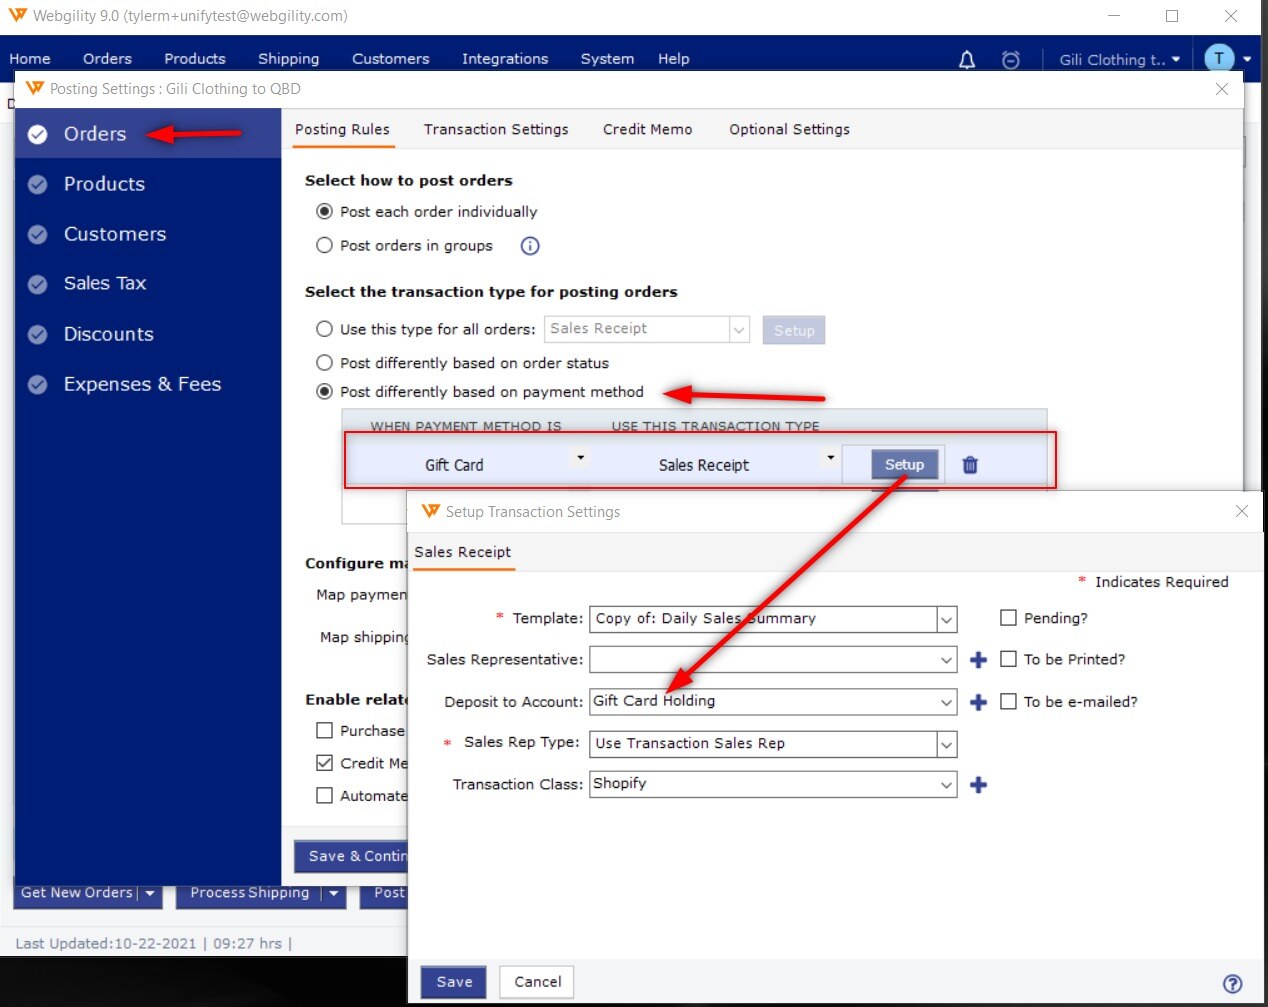The width and height of the screenshot is (1268, 1007).
Task: Add new Sales Representative with plus icon
Action: tap(979, 660)
